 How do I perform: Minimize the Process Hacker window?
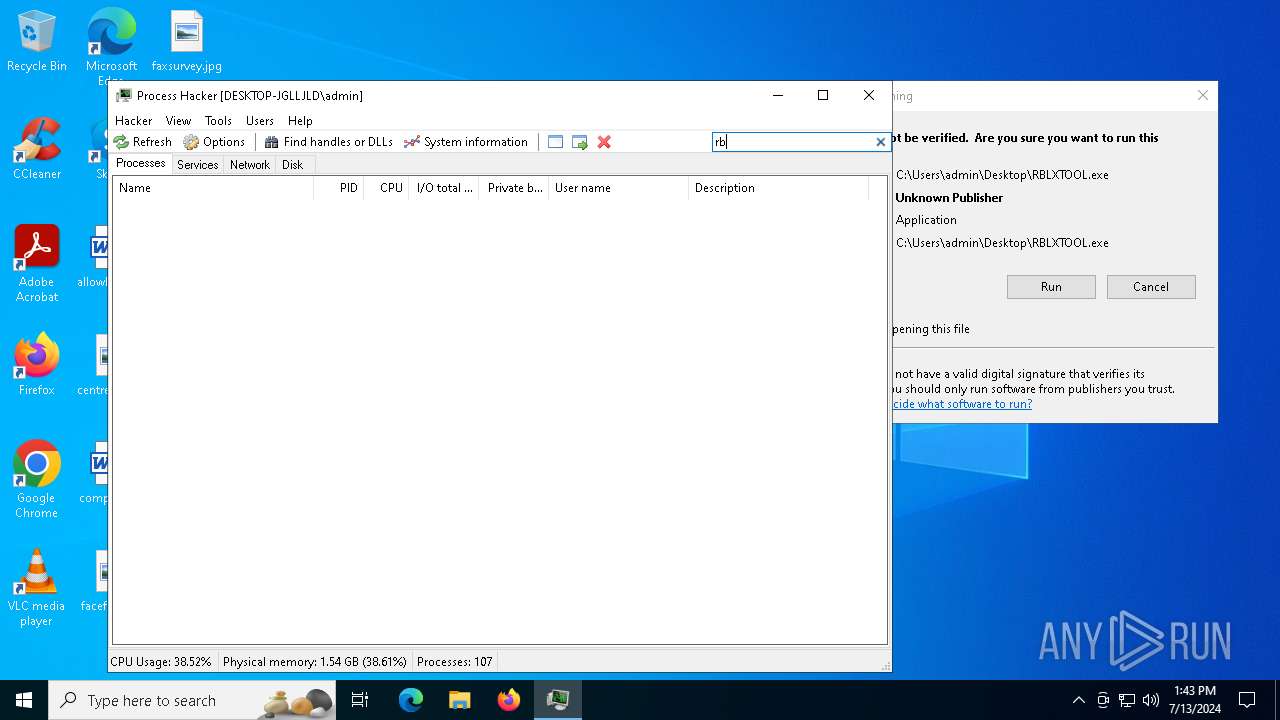point(778,96)
